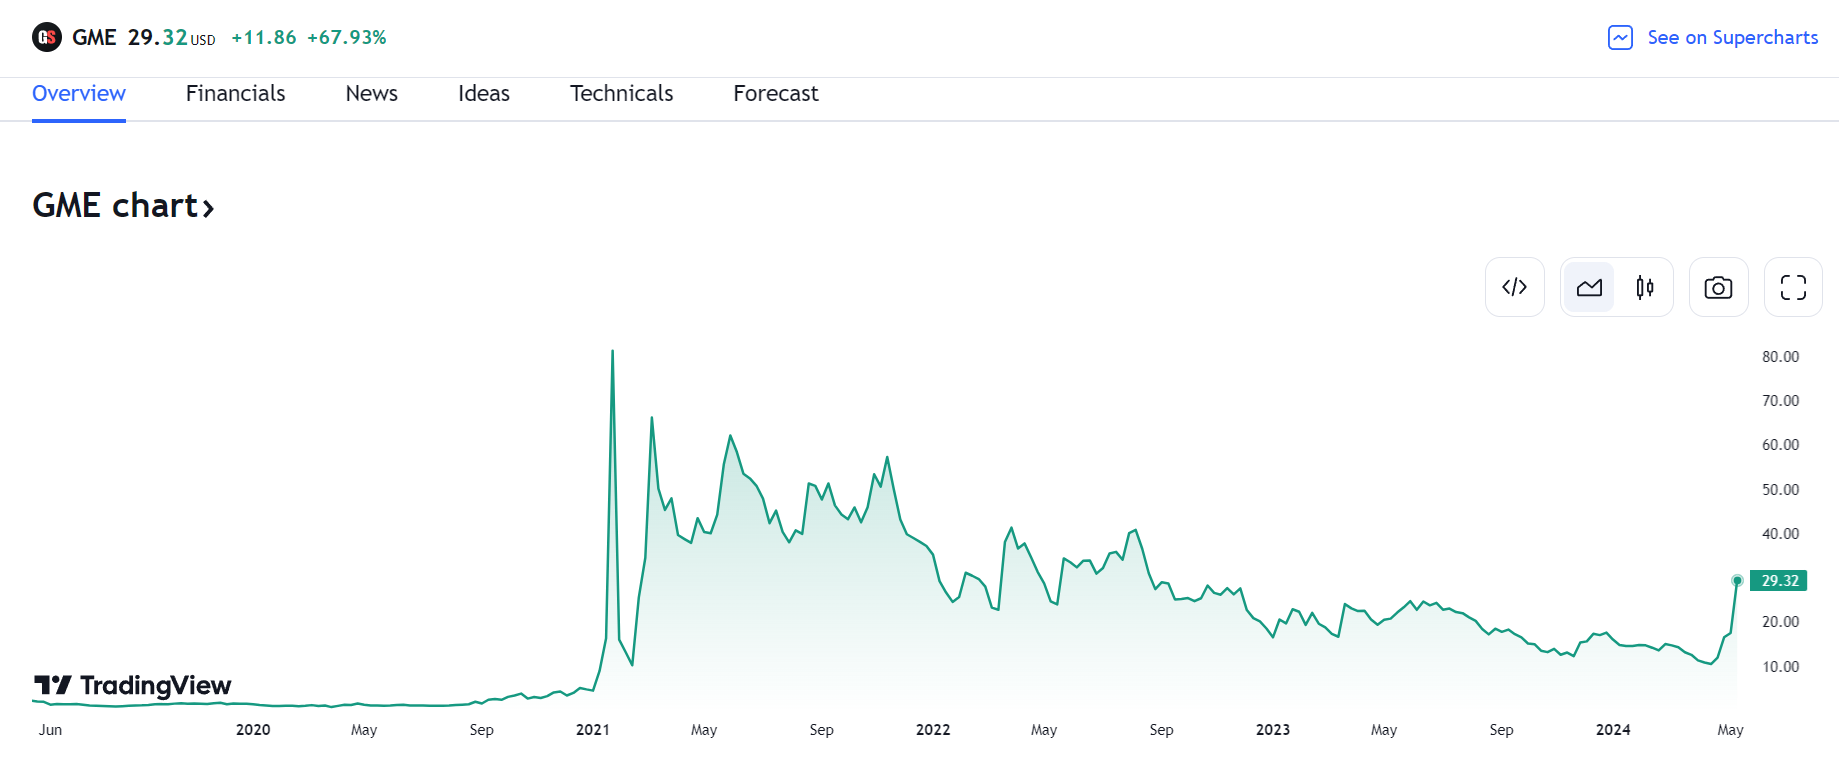Click the 2021 marker on time axis

coord(593,730)
